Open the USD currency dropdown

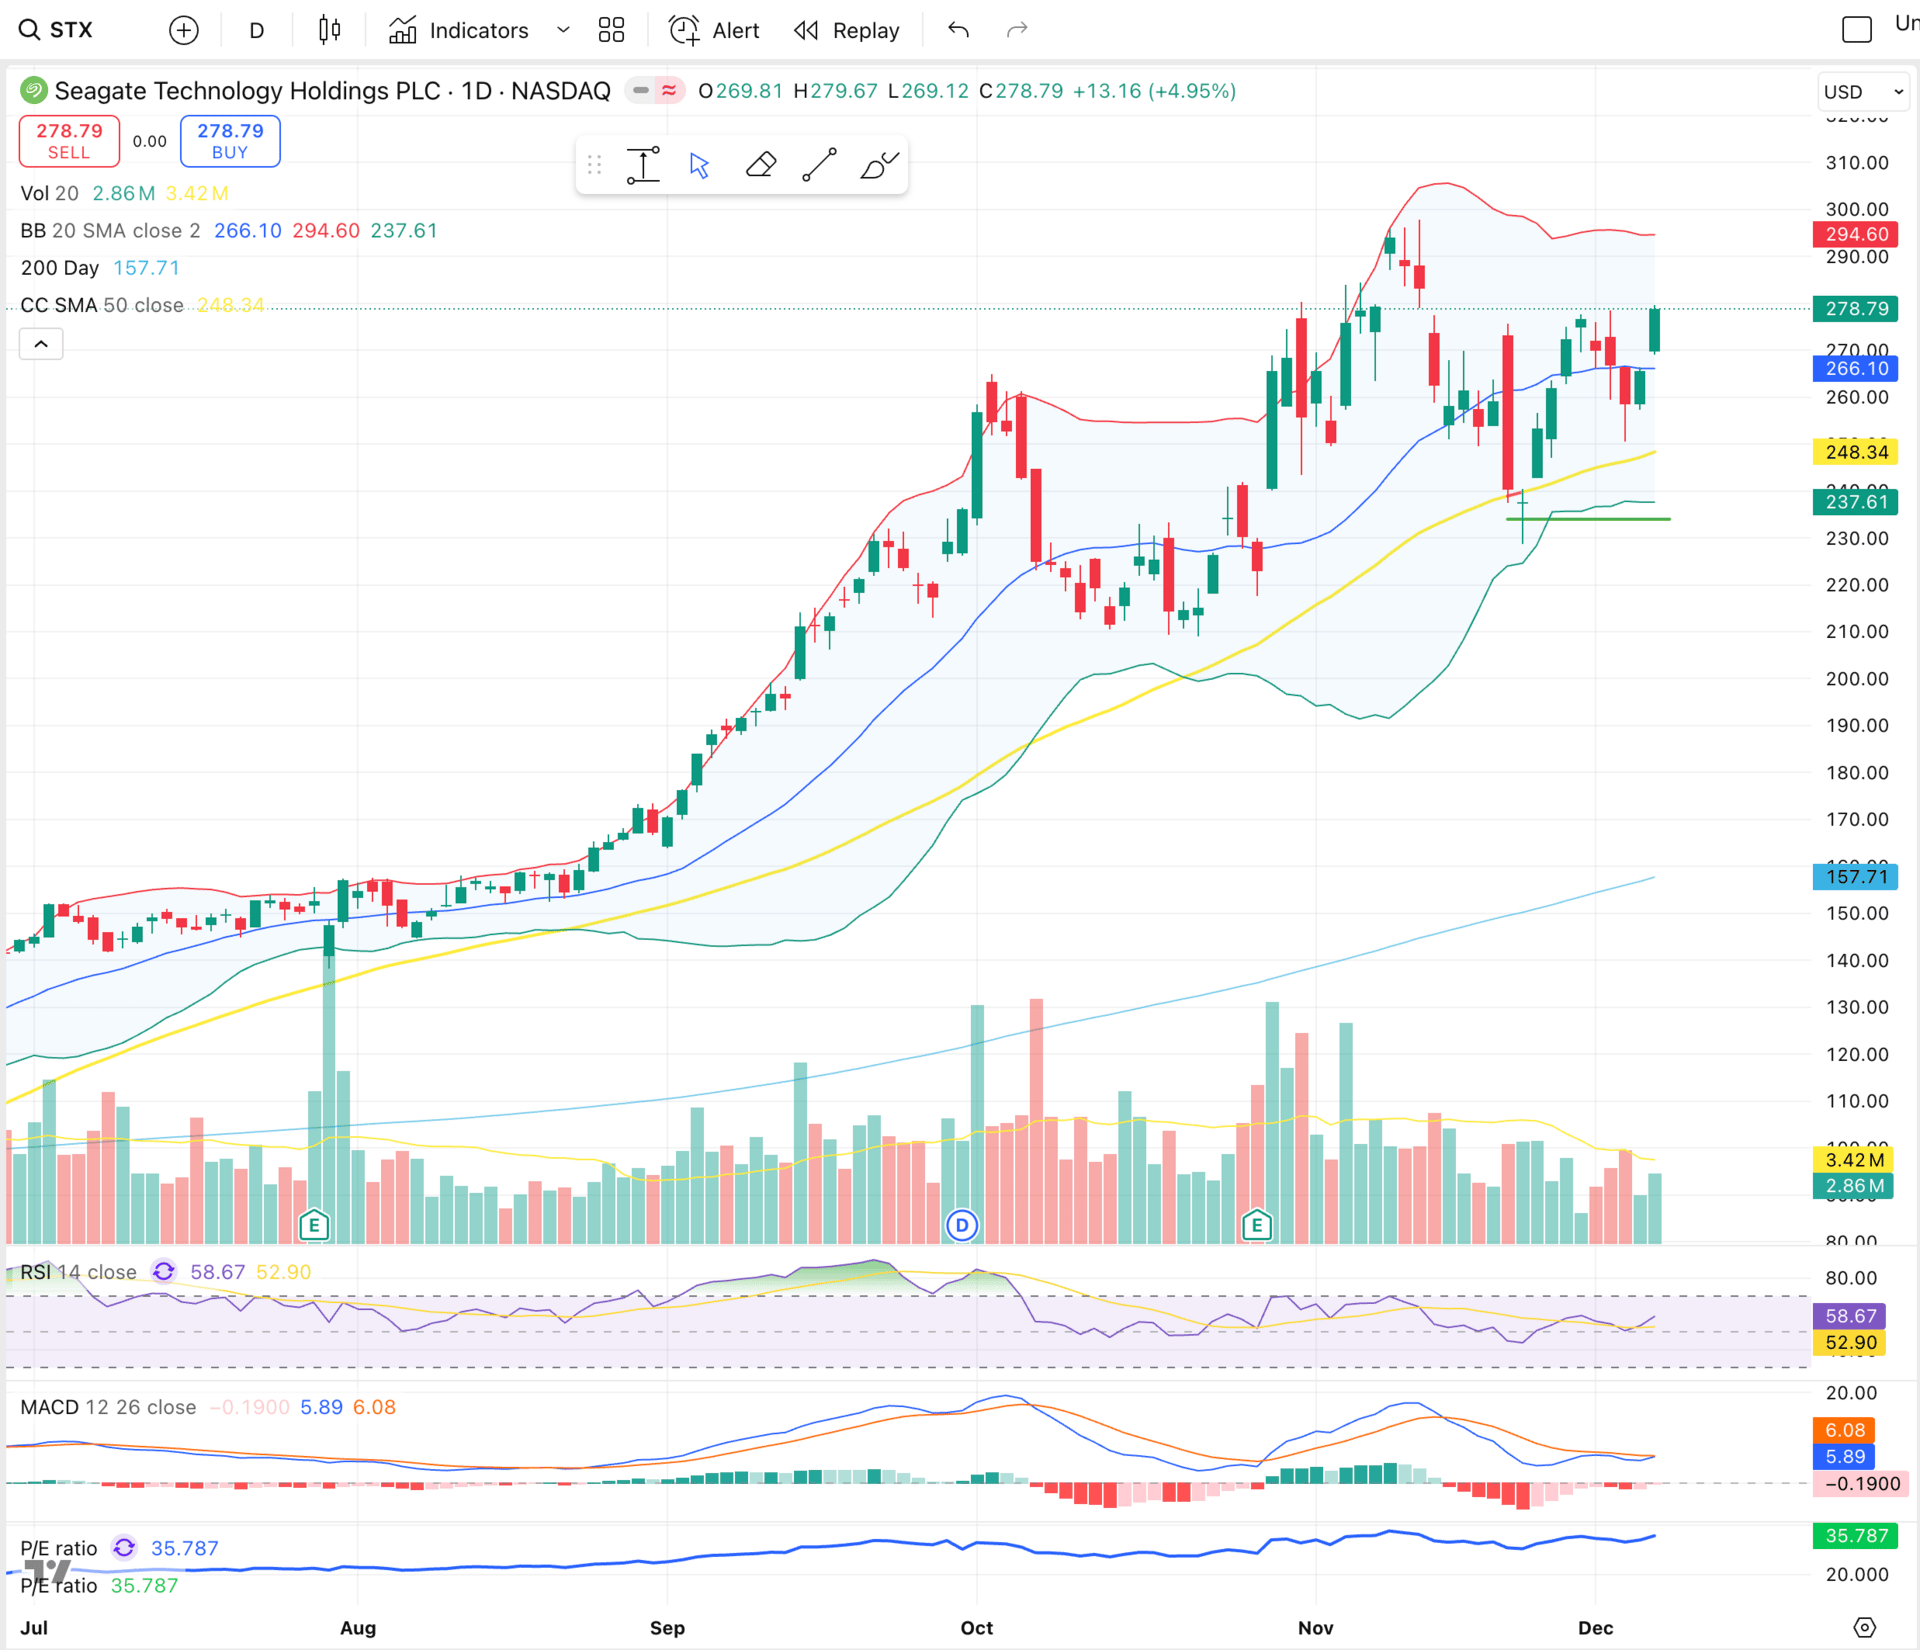[1863, 92]
